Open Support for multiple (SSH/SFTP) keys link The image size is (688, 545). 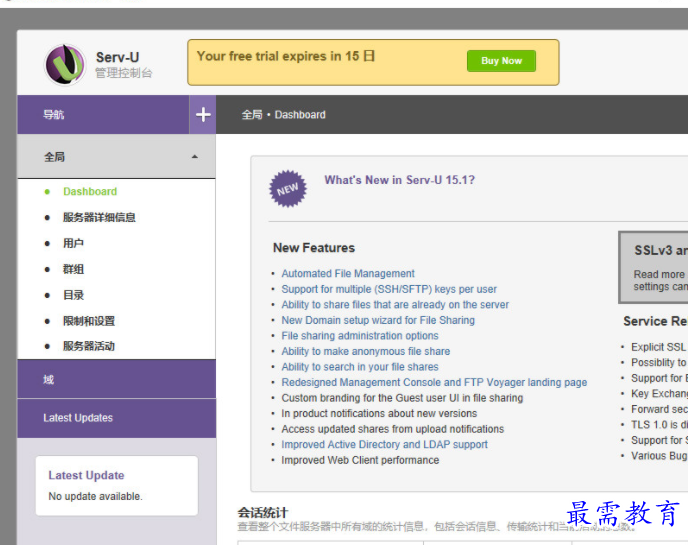[389, 289]
